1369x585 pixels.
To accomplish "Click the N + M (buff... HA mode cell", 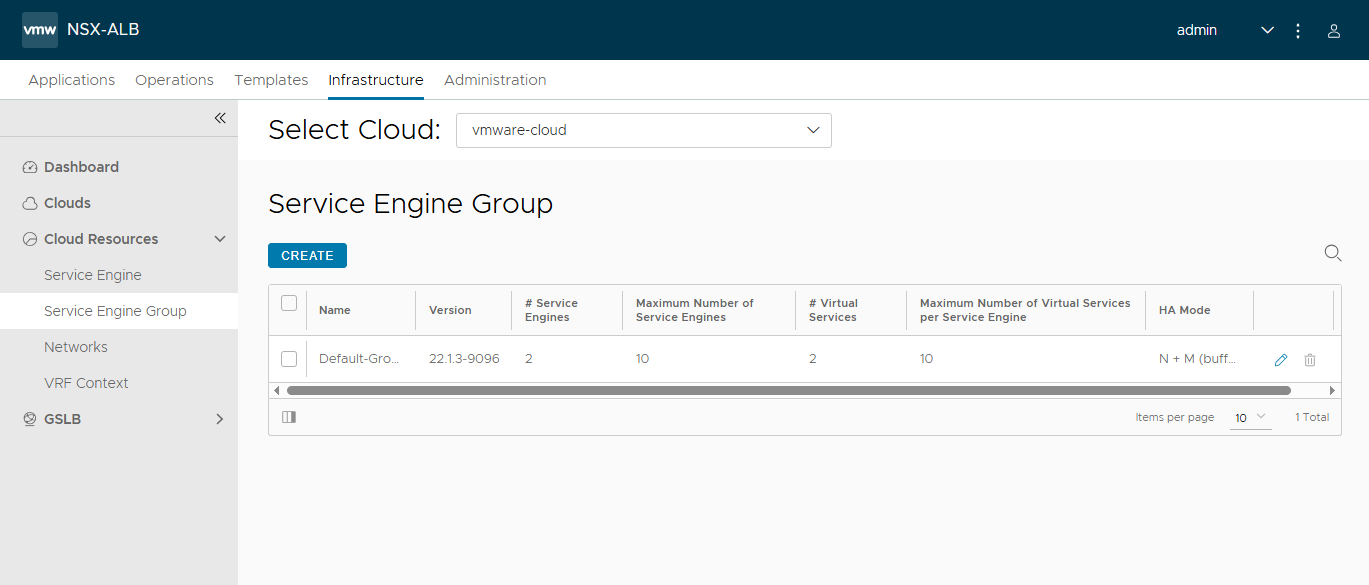I will point(1198,359).
